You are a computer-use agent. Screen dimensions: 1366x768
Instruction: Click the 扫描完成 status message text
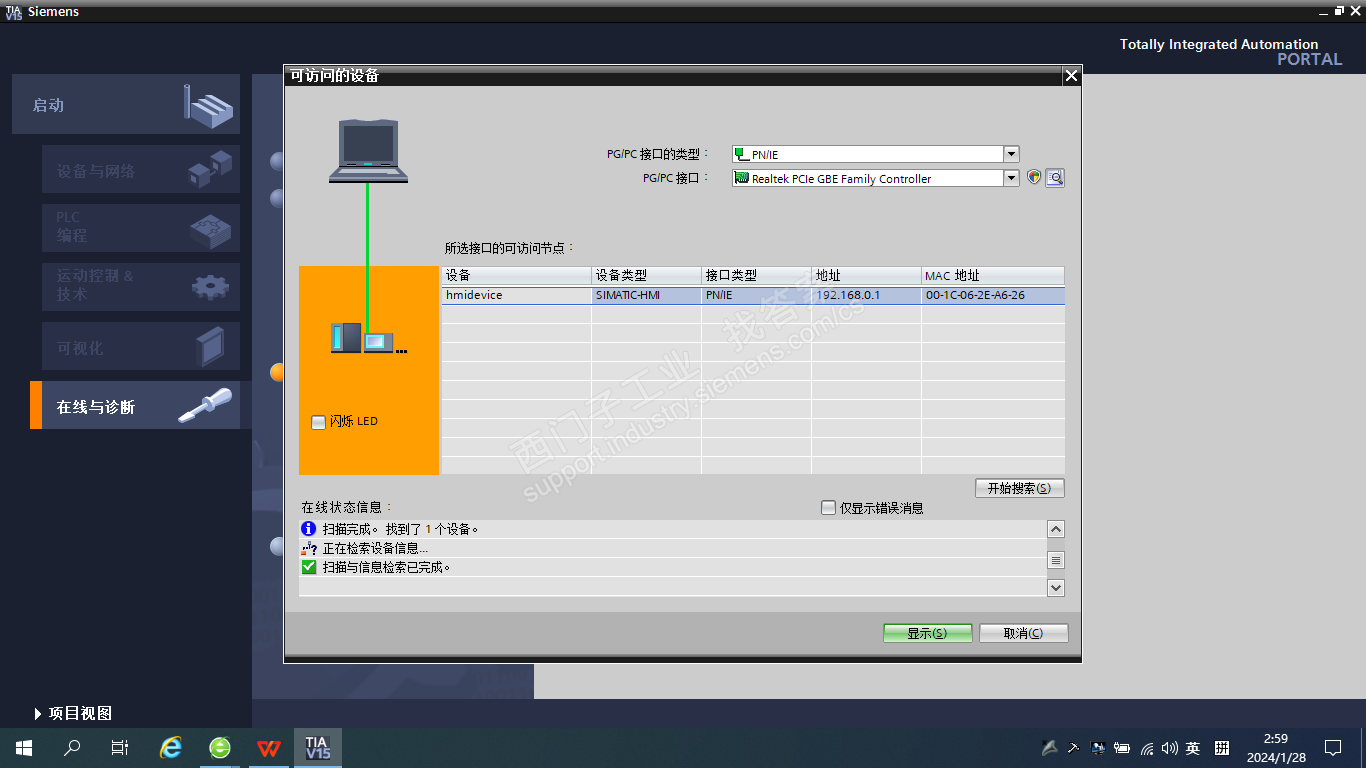point(401,529)
